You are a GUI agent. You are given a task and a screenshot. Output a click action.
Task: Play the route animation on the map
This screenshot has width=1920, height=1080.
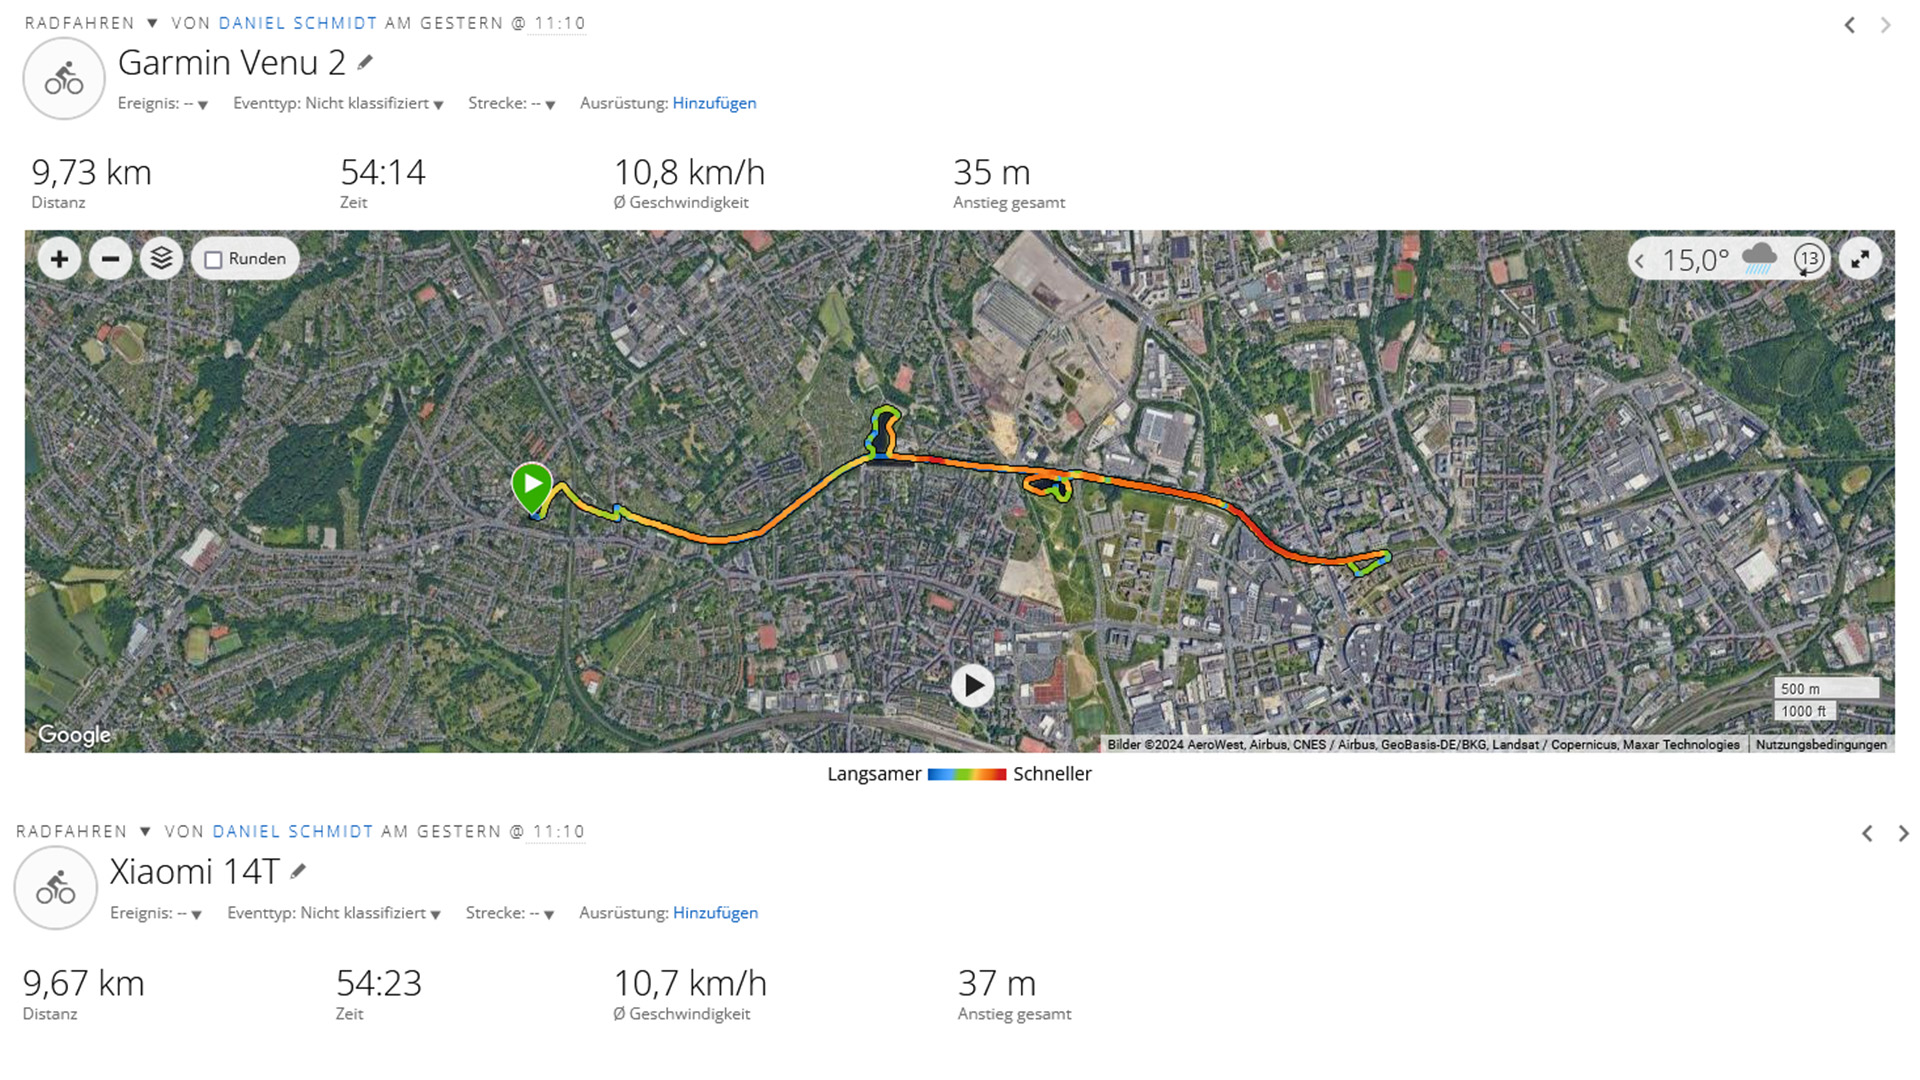pos(972,686)
